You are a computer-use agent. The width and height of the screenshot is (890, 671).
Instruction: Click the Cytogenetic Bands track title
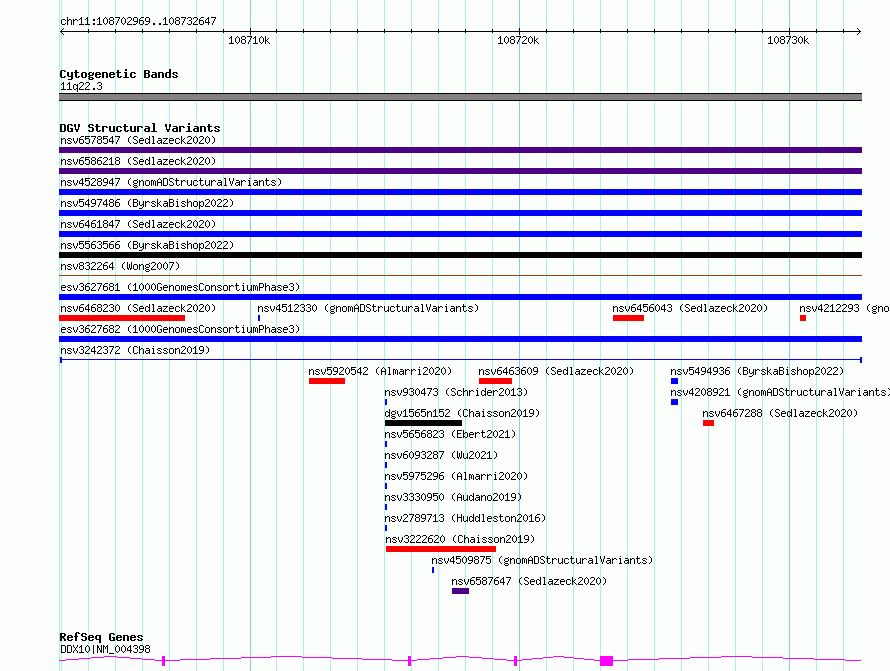[119, 74]
